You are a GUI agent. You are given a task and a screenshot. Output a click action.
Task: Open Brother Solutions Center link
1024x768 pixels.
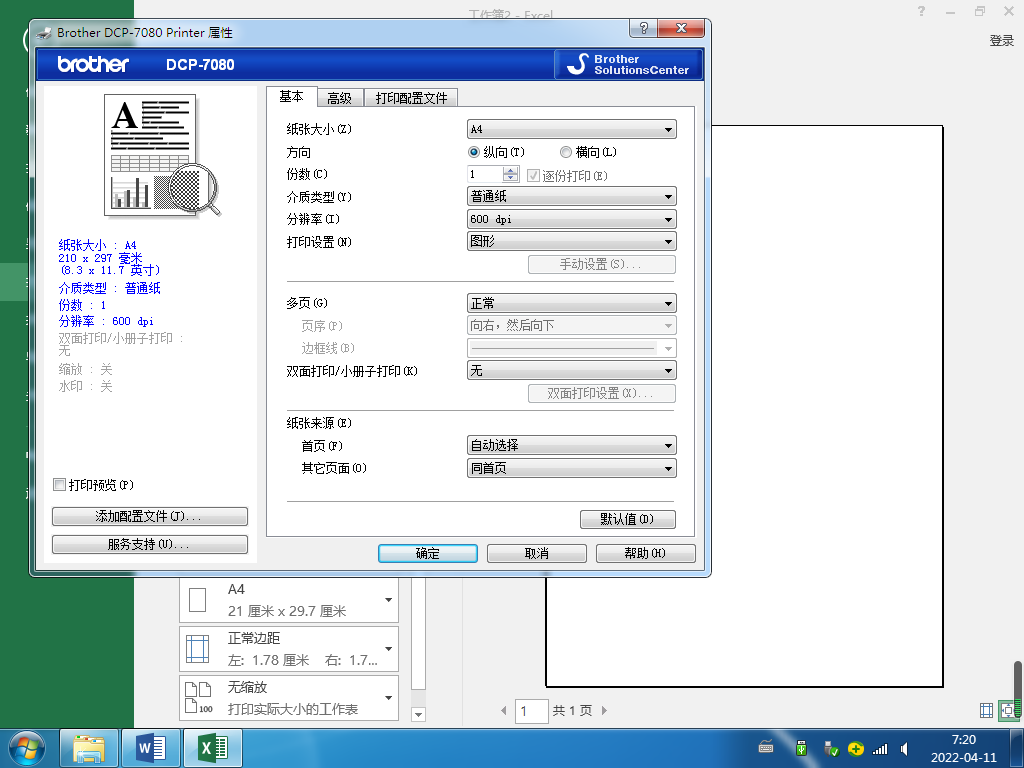[628, 65]
